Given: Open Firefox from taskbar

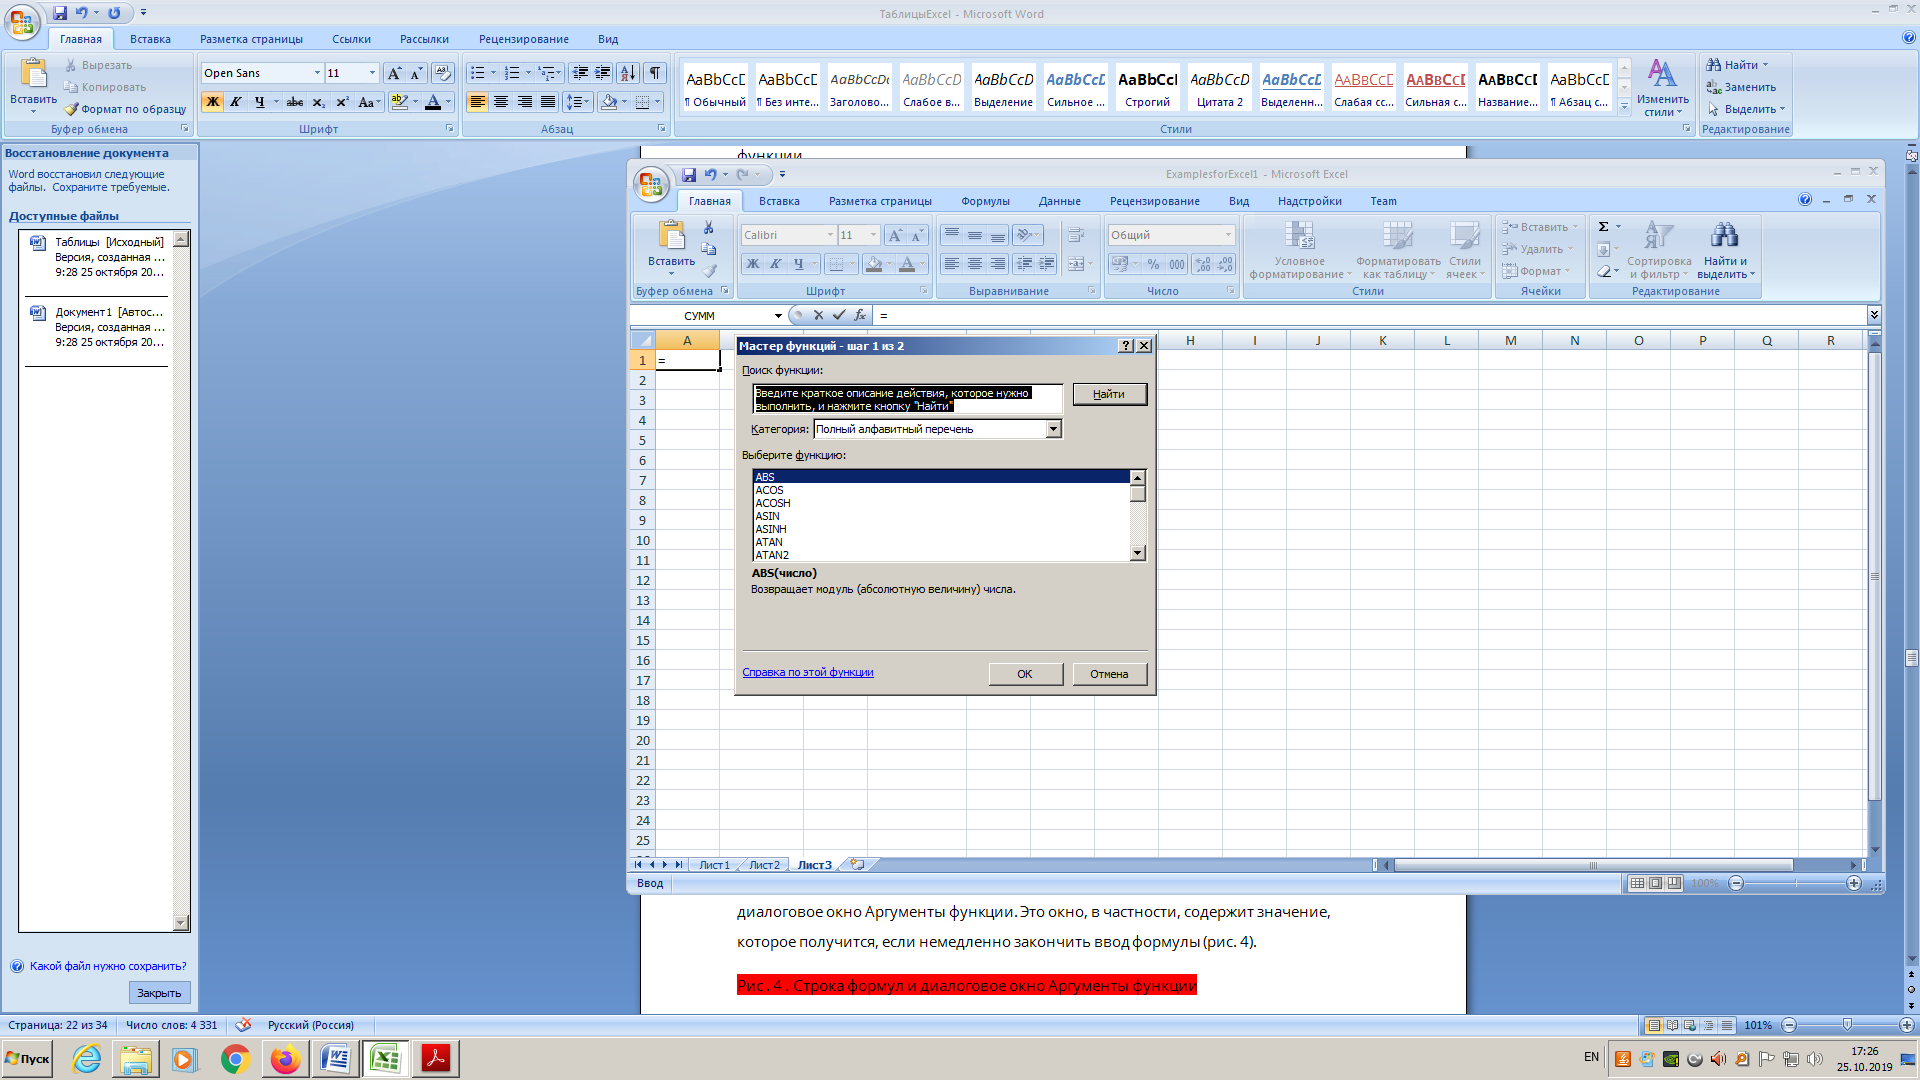Looking at the screenshot, I should pyautogui.click(x=285, y=1059).
